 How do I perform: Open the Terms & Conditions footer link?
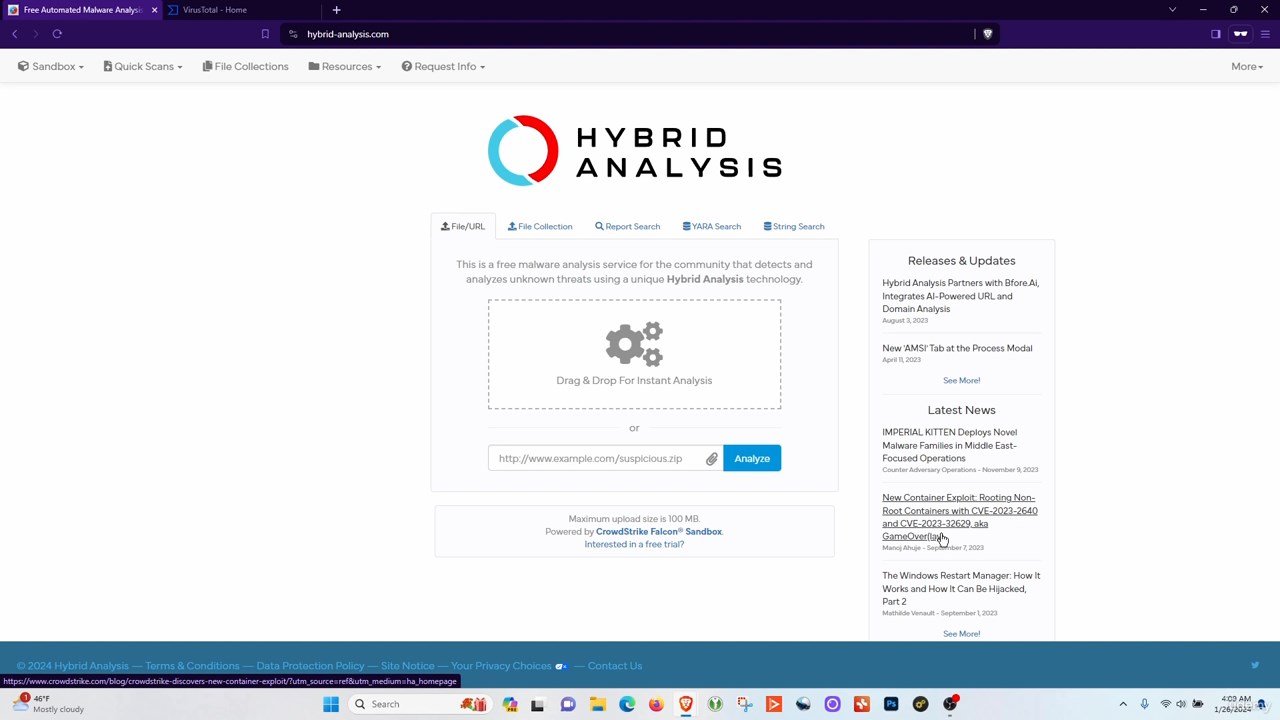click(192, 666)
